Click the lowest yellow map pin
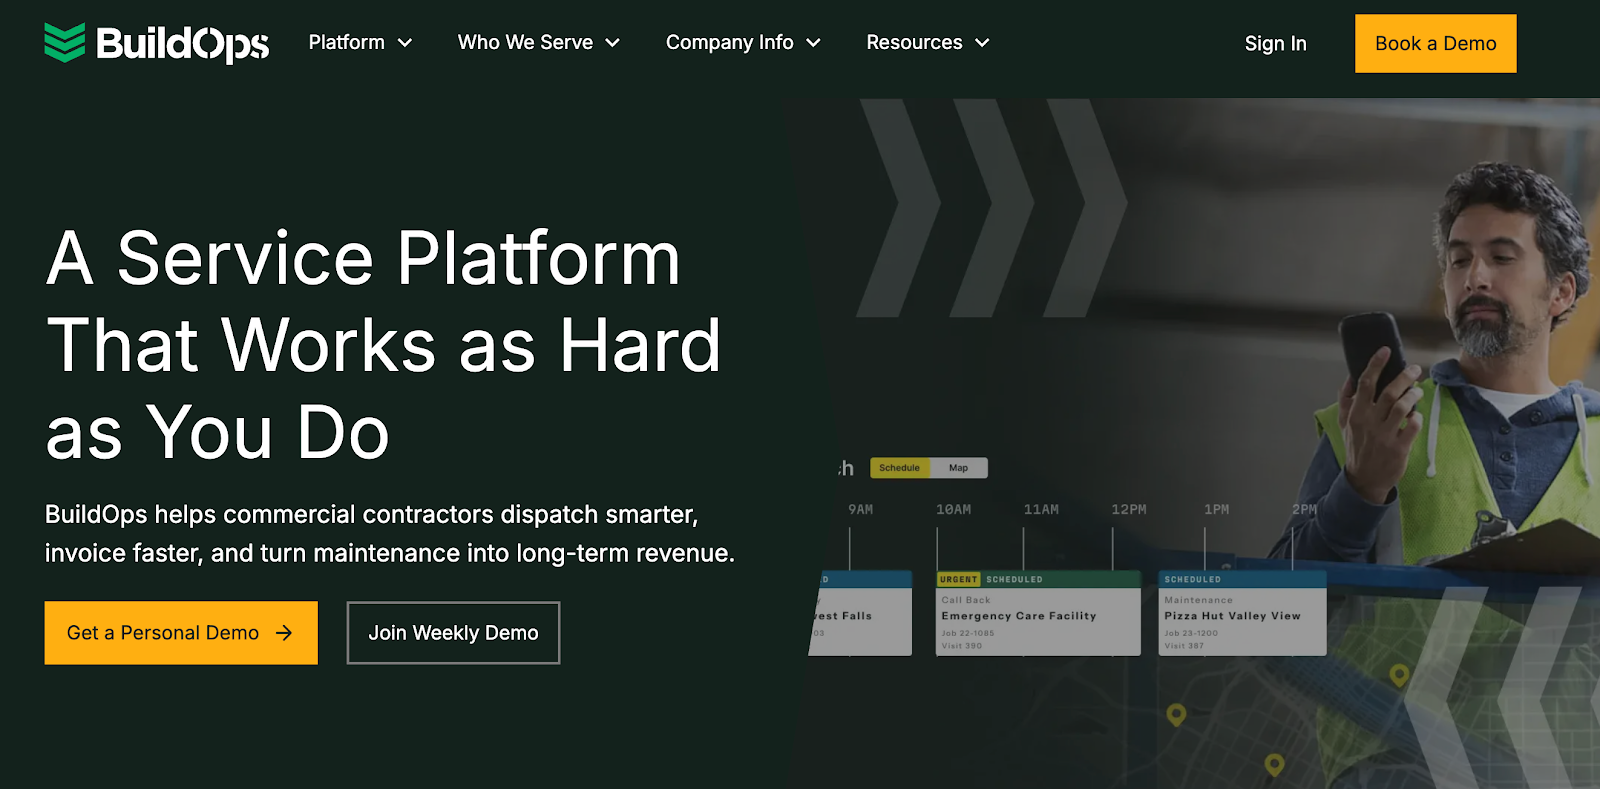 1274,764
